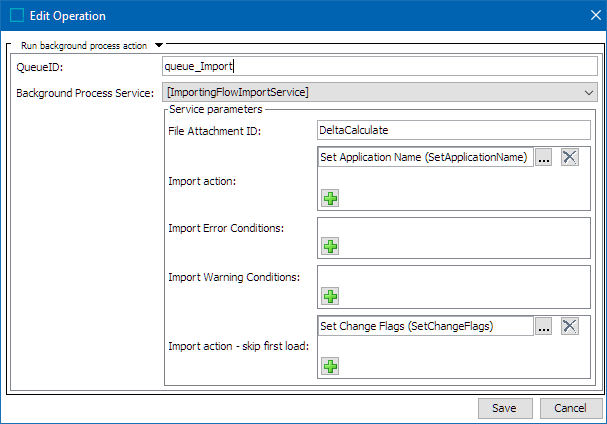The height and width of the screenshot is (424, 607).
Task: Click the ImportingFlowImportService combo box chevron
Action: click(x=589, y=93)
